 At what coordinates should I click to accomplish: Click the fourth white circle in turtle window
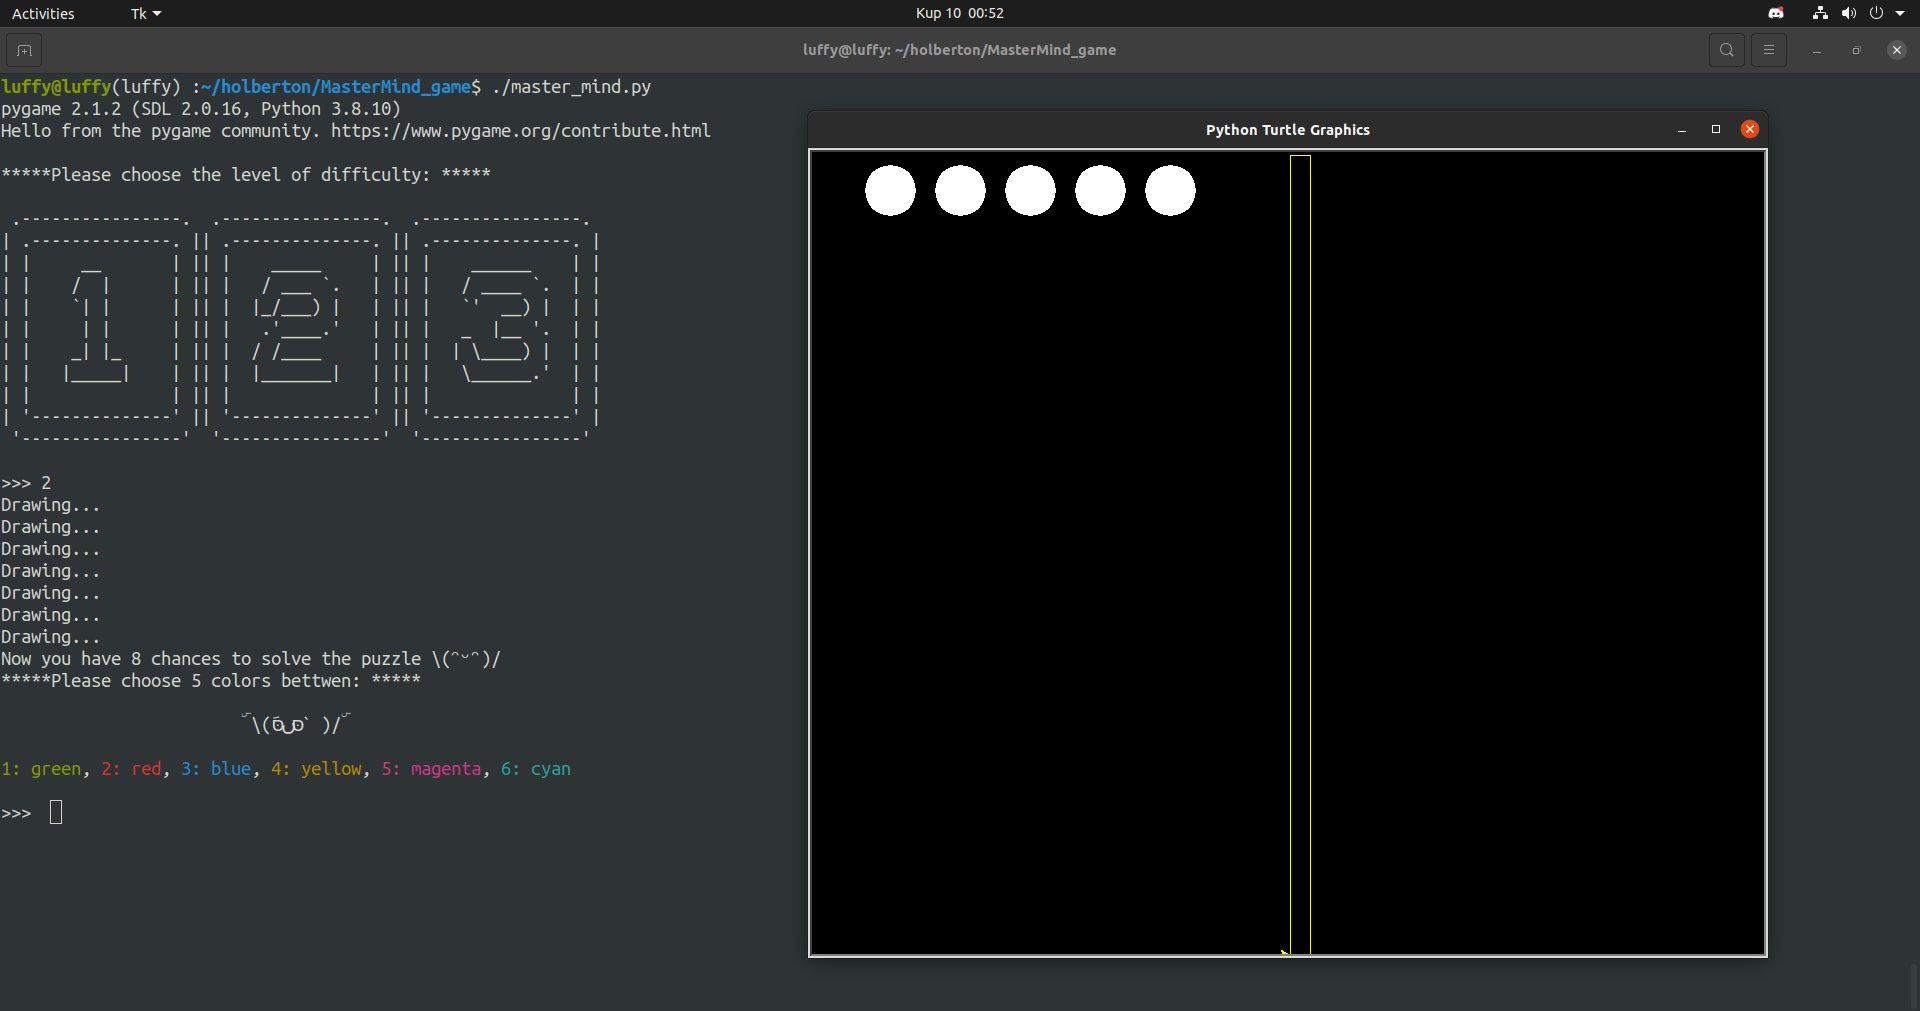tap(1100, 191)
